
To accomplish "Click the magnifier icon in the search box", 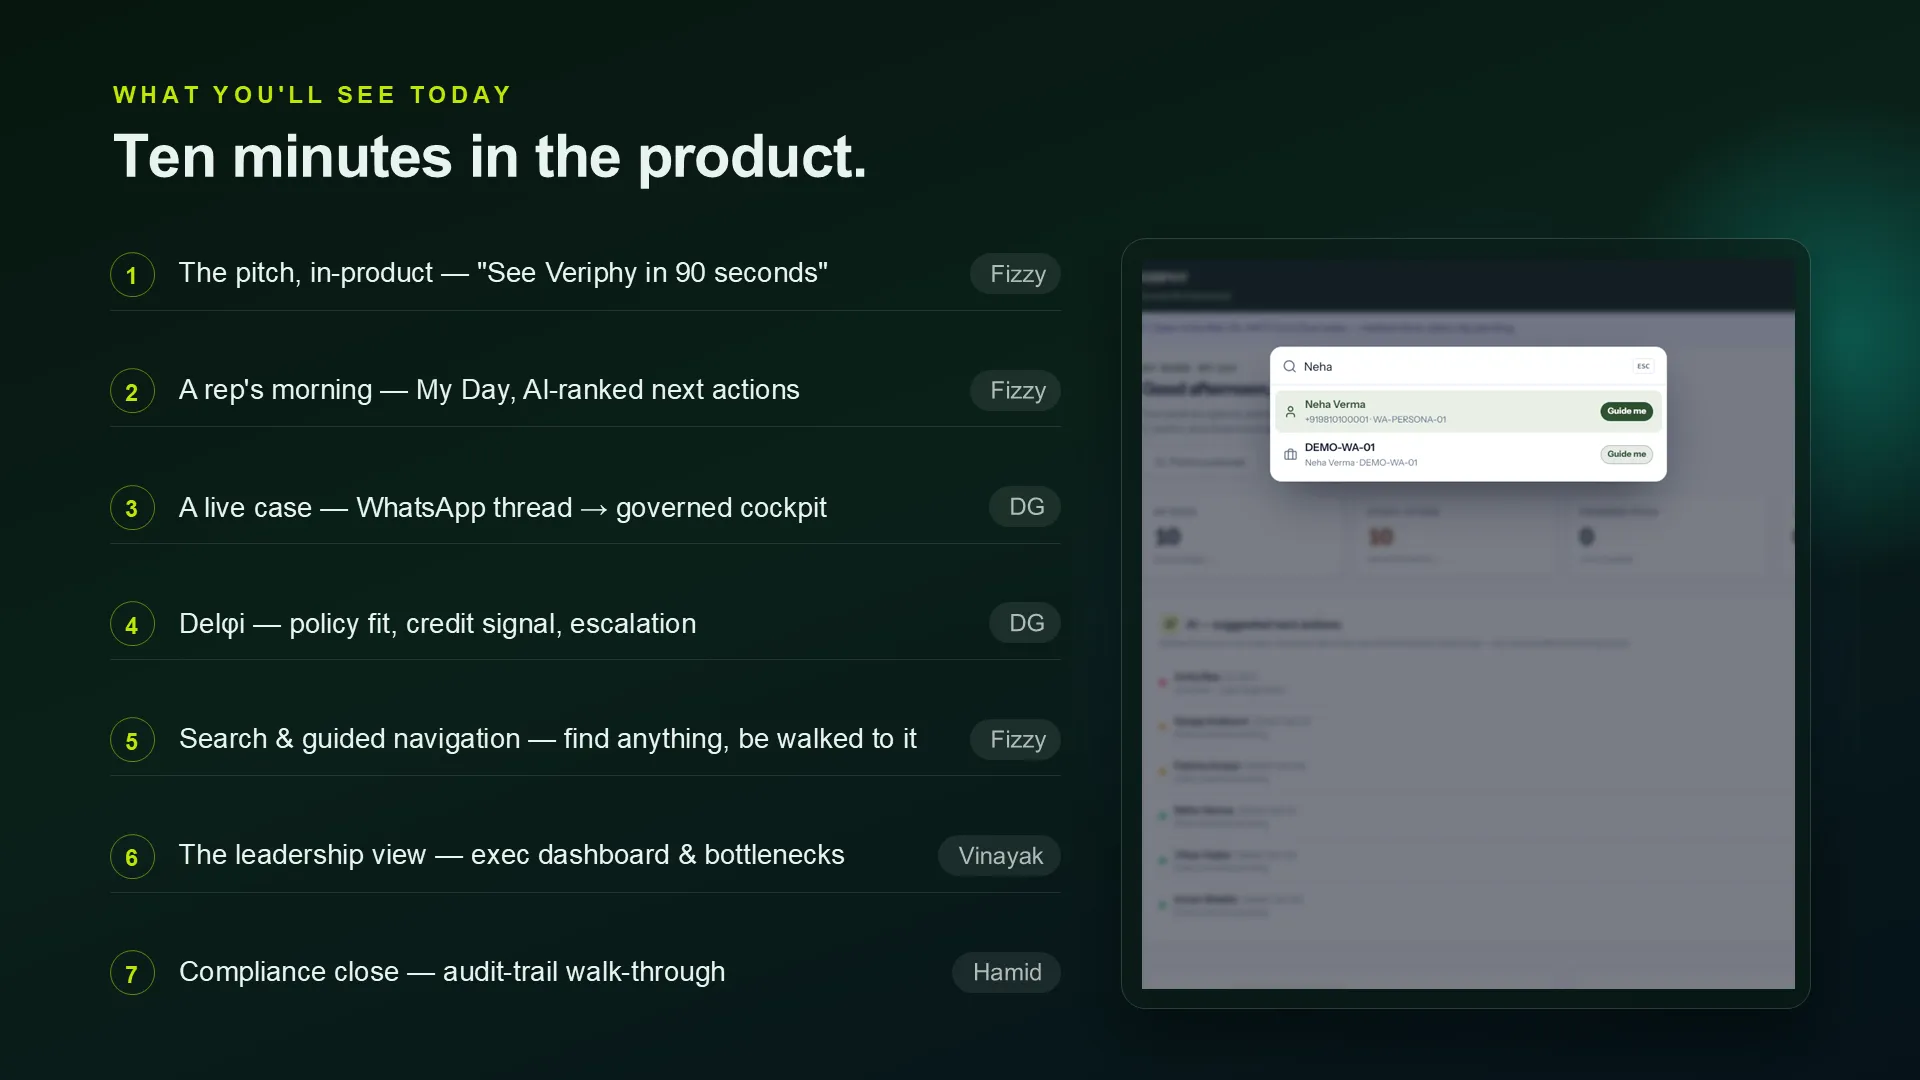I will click(1290, 367).
